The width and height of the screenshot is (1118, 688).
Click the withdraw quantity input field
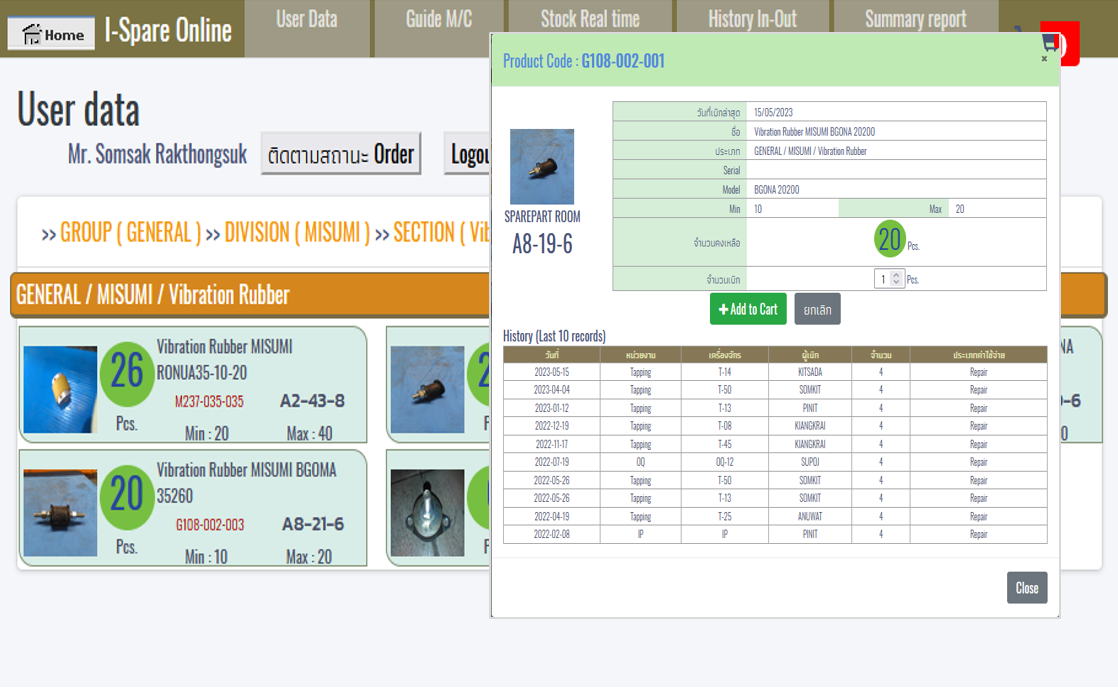tap(883, 279)
